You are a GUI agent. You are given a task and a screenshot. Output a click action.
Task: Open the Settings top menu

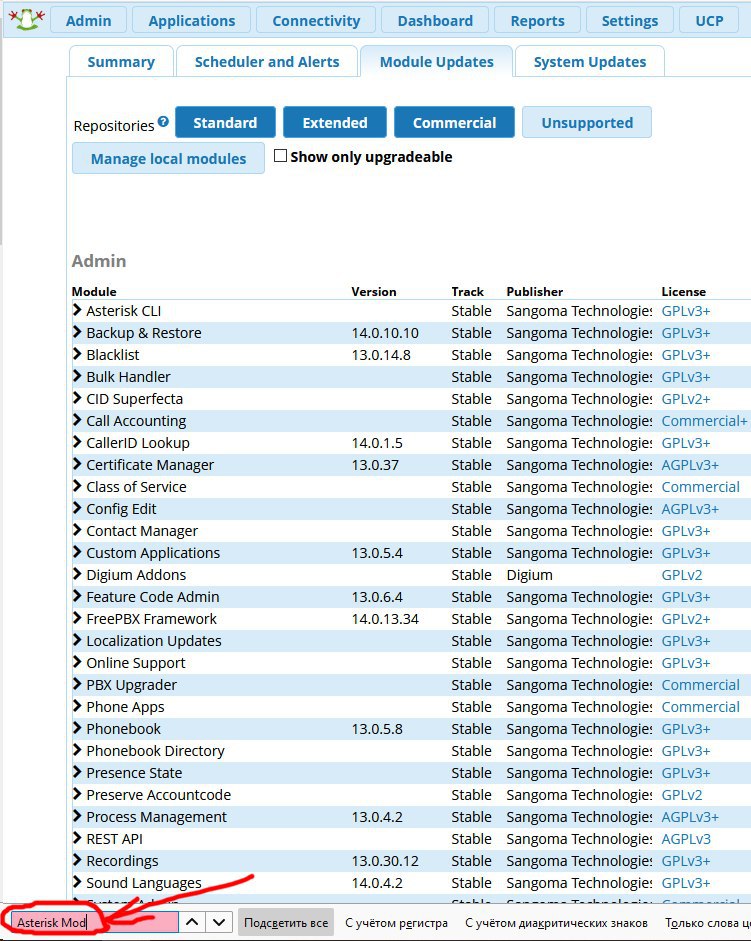(630, 20)
